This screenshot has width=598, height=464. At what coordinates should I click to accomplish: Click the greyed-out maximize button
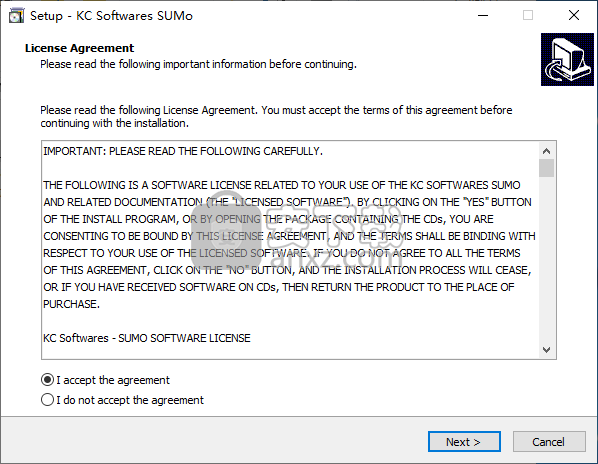click(x=528, y=16)
